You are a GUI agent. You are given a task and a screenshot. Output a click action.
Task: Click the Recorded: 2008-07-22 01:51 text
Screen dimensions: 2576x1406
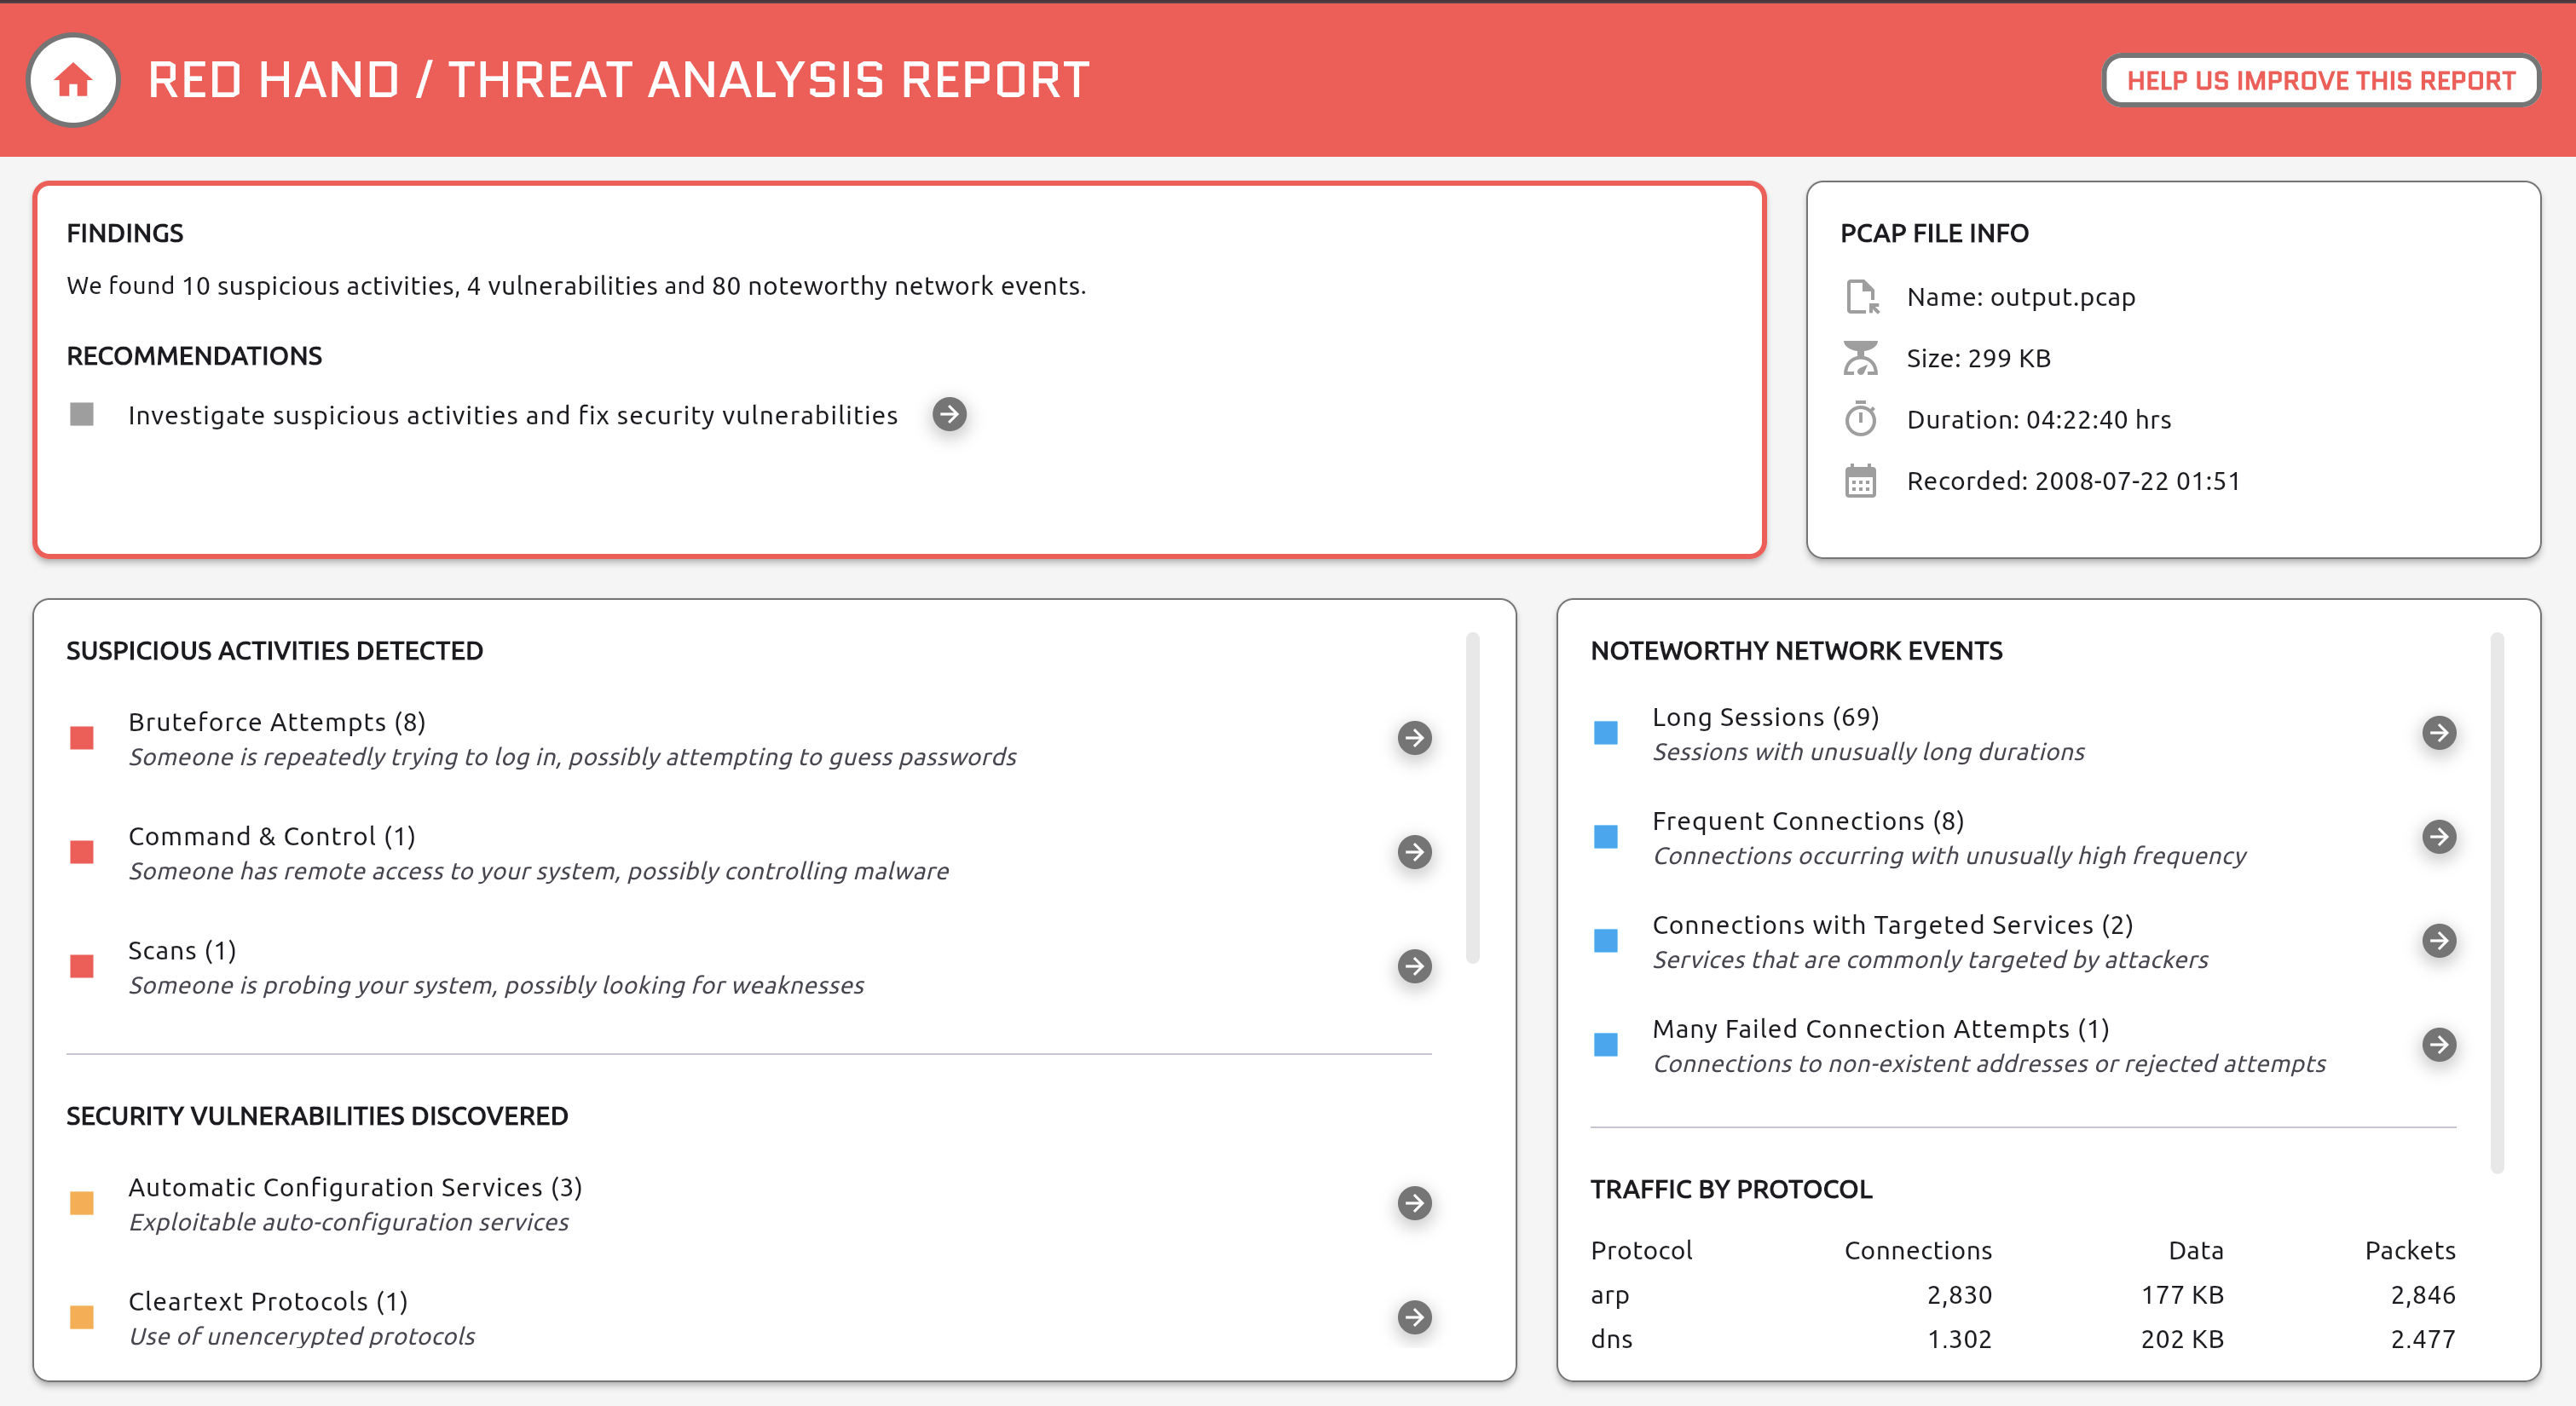click(x=2073, y=481)
